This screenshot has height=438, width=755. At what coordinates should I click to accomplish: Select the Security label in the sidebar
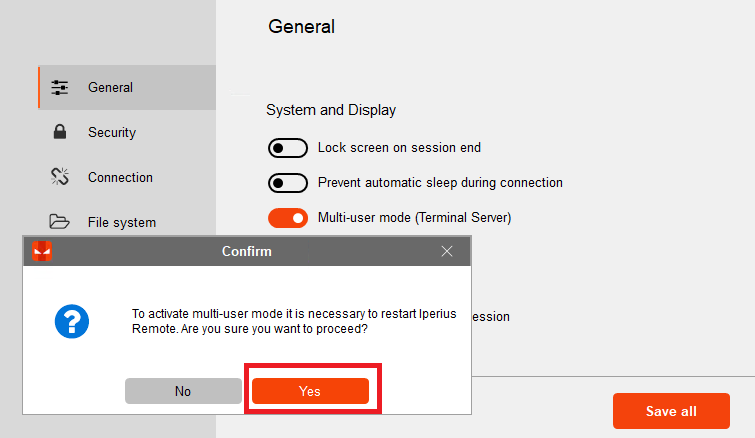tap(112, 132)
